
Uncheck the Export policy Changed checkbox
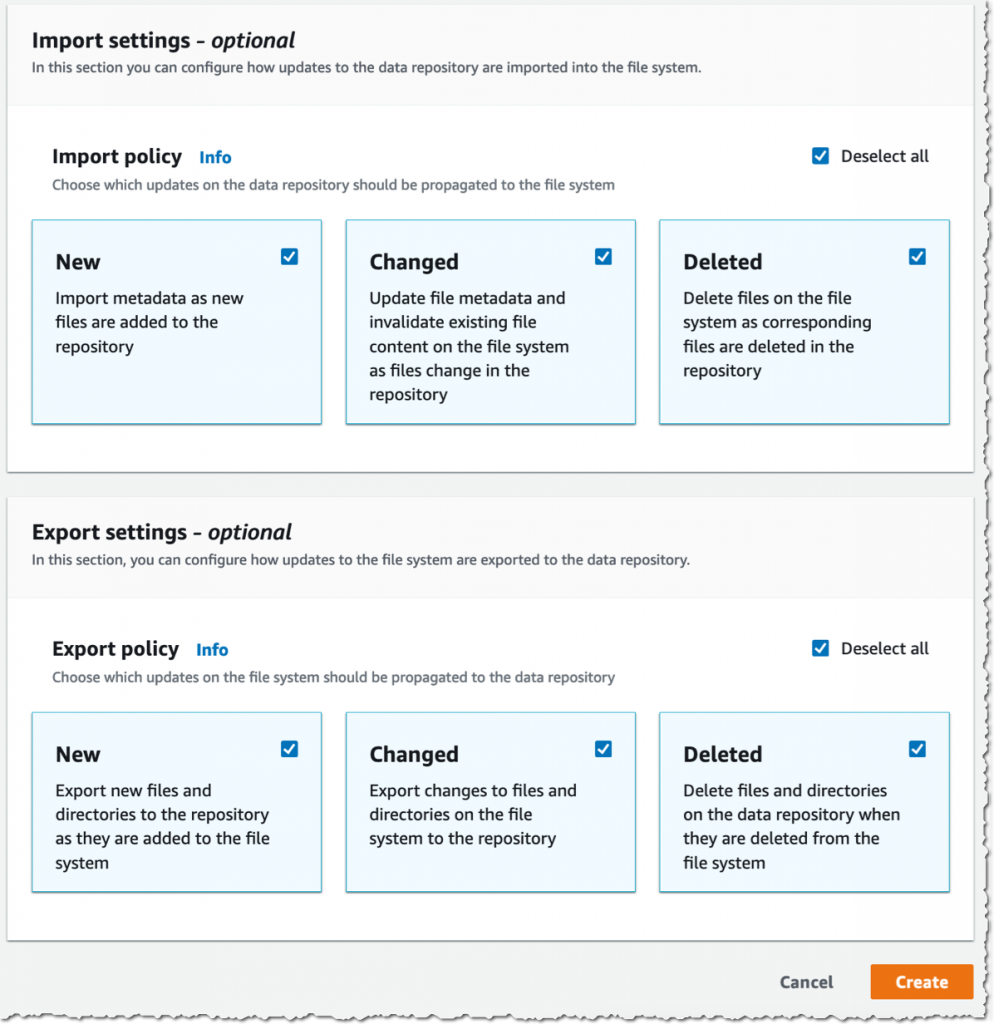pyautogui.click(x=603, y=749)
